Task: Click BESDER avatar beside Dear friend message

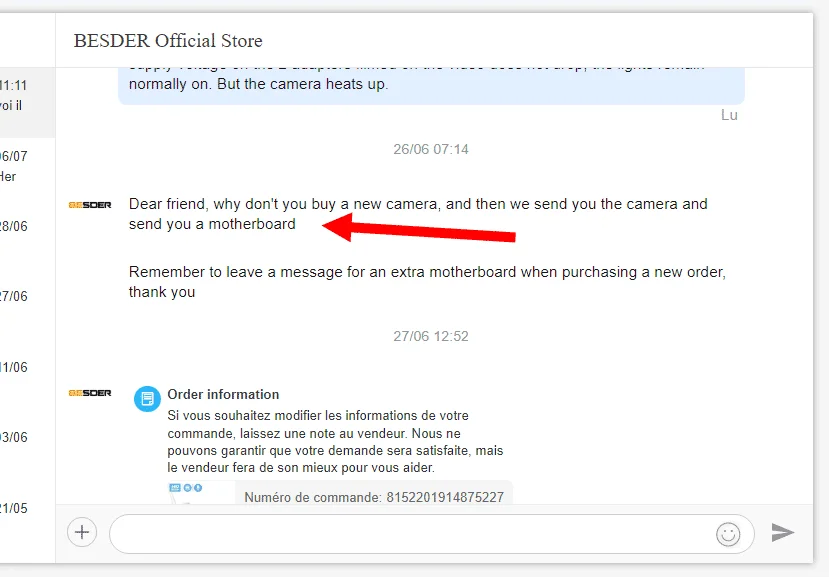Action: (x=90, y=205)
